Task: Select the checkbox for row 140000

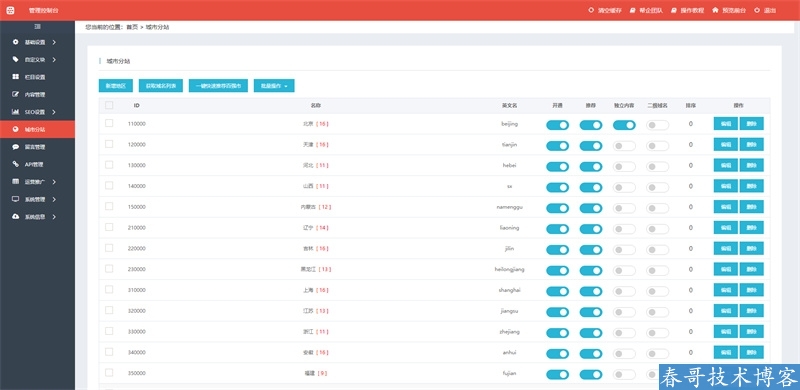Action: [109, 185]
